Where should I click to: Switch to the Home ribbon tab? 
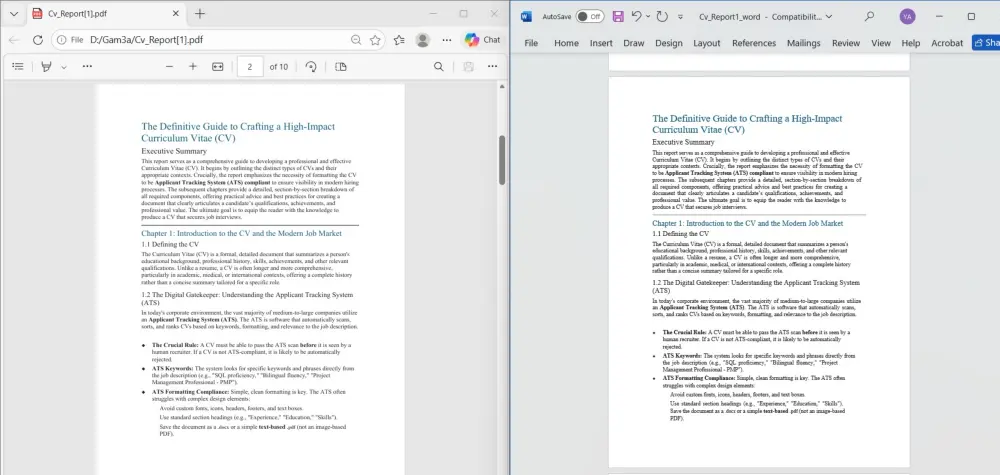[566, 43]
